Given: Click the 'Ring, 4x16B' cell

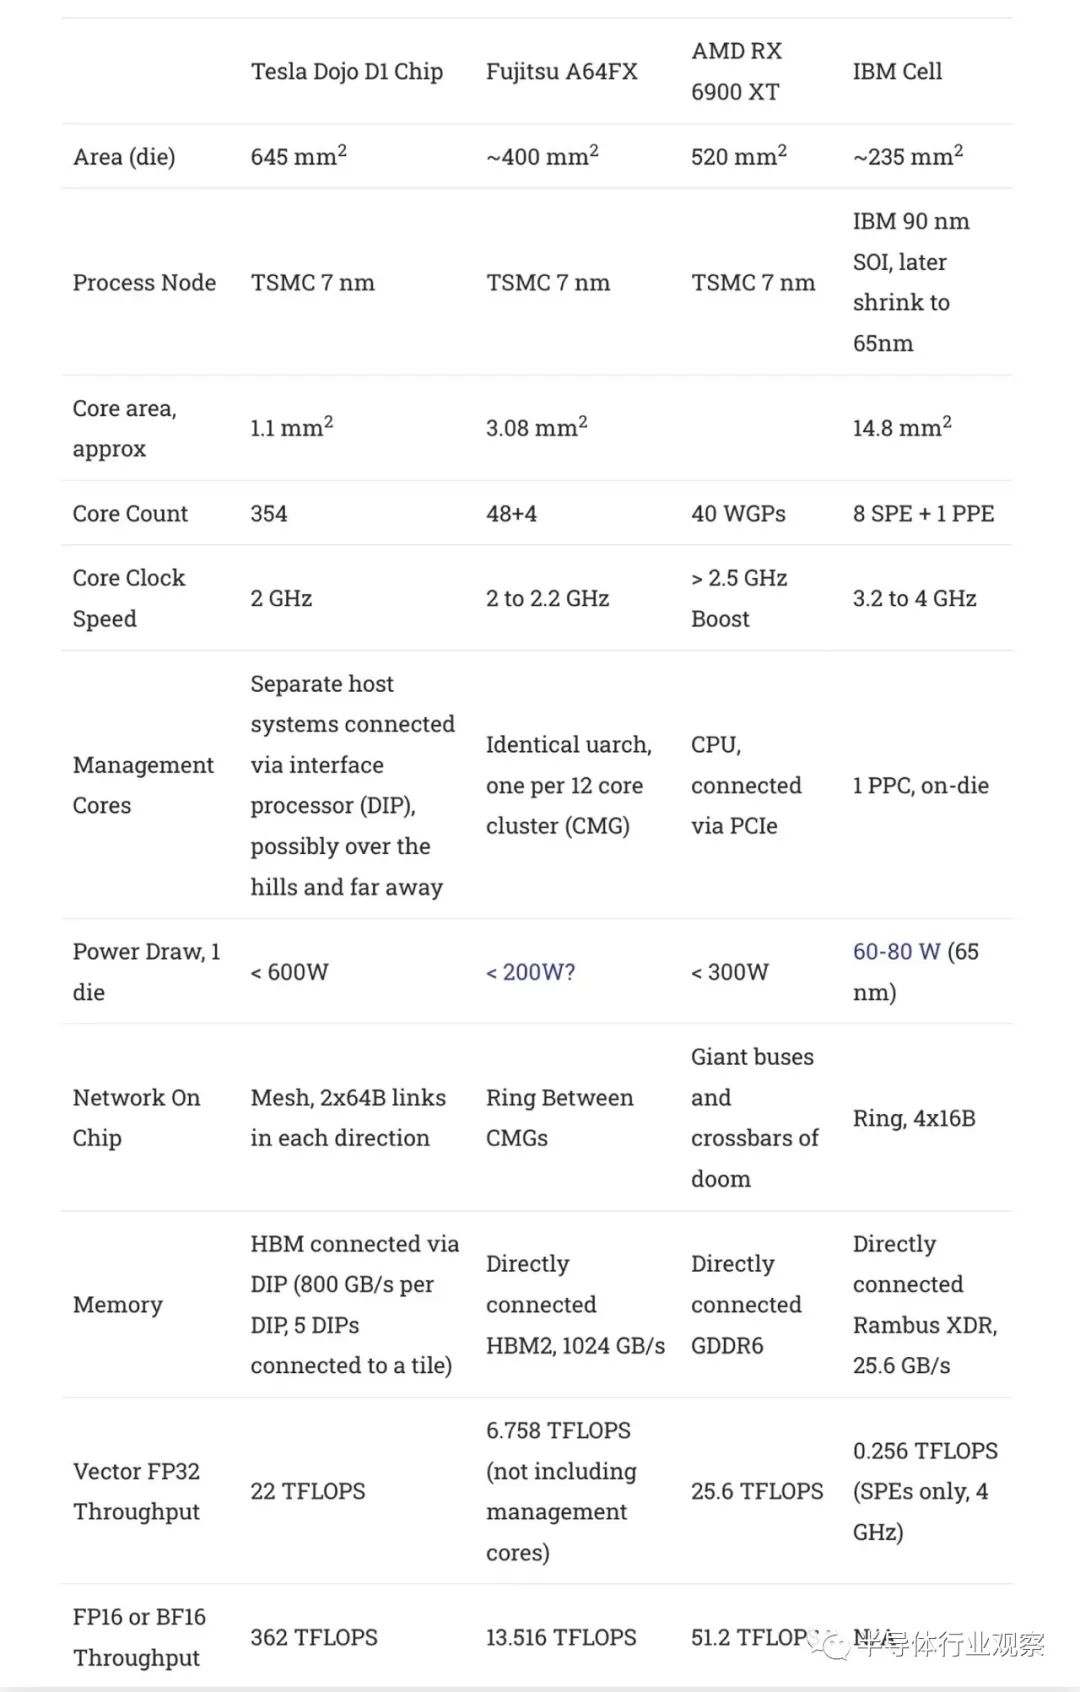Looking at the screenshot, I should point(914,1118).
